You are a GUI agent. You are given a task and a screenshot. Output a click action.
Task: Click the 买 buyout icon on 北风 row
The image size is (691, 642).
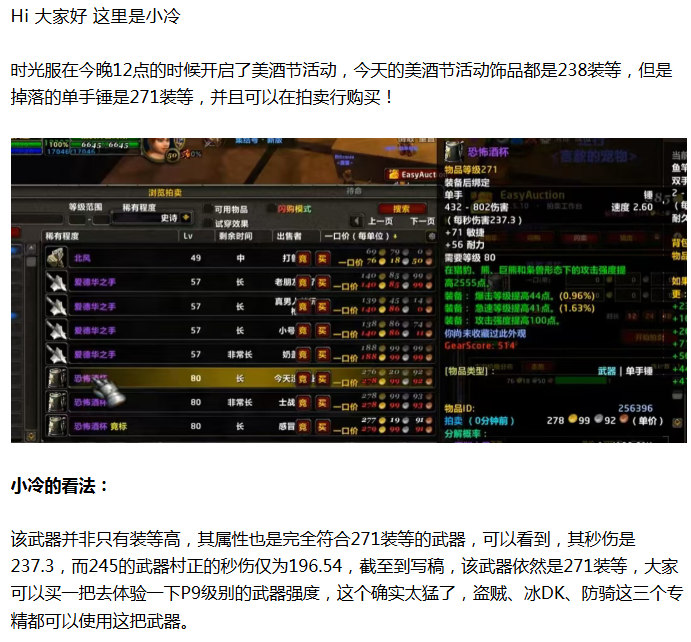click(322, 259)
